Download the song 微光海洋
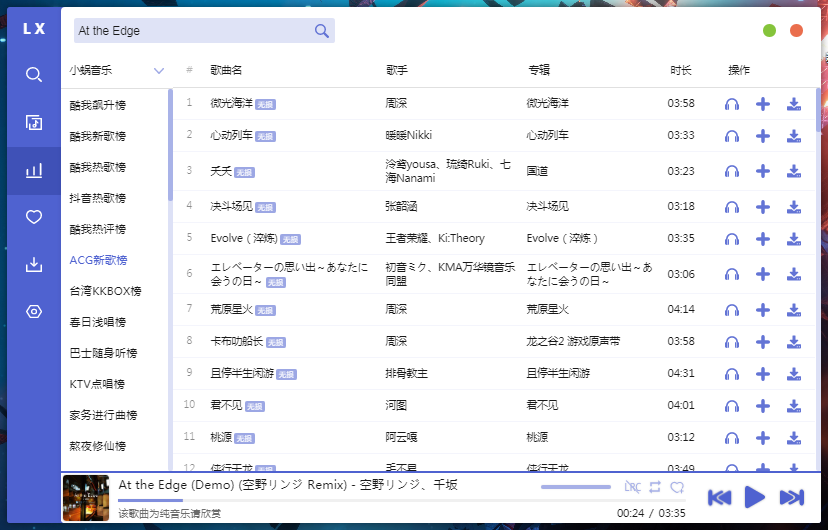The width and height of the screenshot is (828, 530). coord(794,104)
